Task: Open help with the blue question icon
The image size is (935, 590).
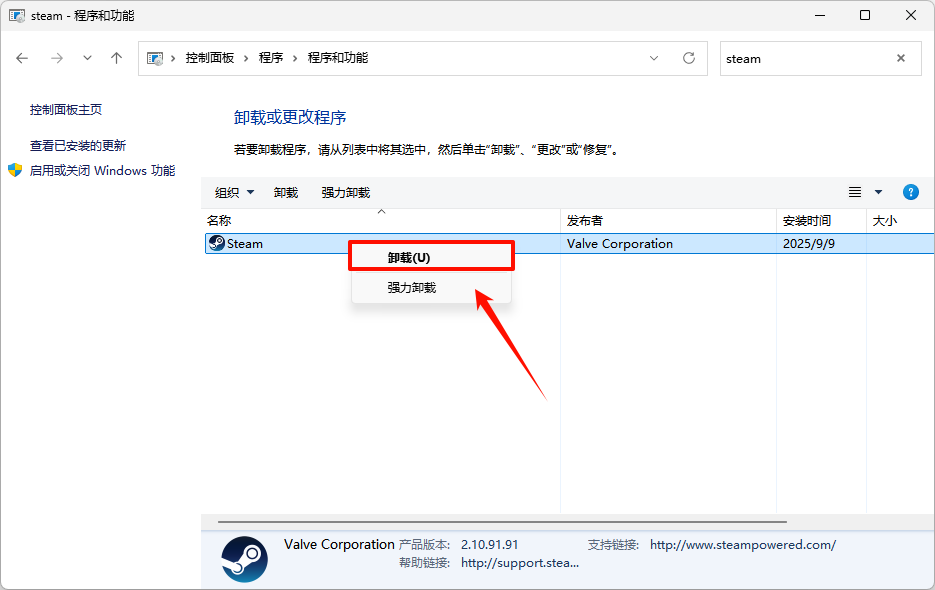Action: click(911, 192)
